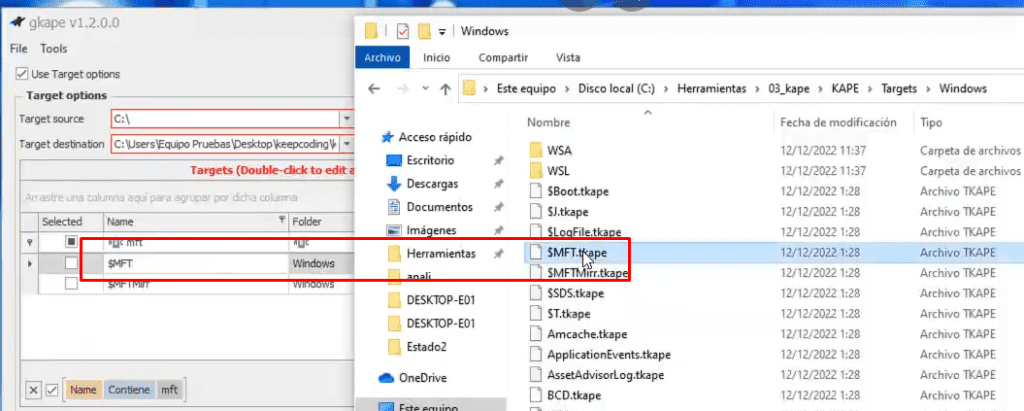Remove the filter with the X button
Screen dimensions: 1024x411
[33, 390]
